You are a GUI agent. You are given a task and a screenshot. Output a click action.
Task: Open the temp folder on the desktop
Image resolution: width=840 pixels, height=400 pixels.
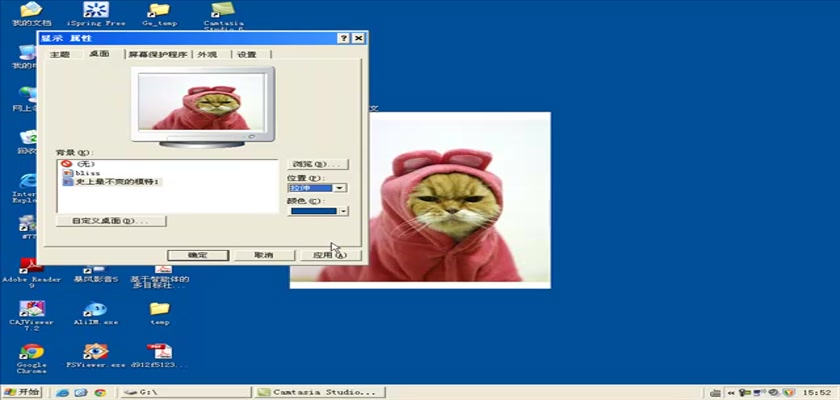coord(160,314)
